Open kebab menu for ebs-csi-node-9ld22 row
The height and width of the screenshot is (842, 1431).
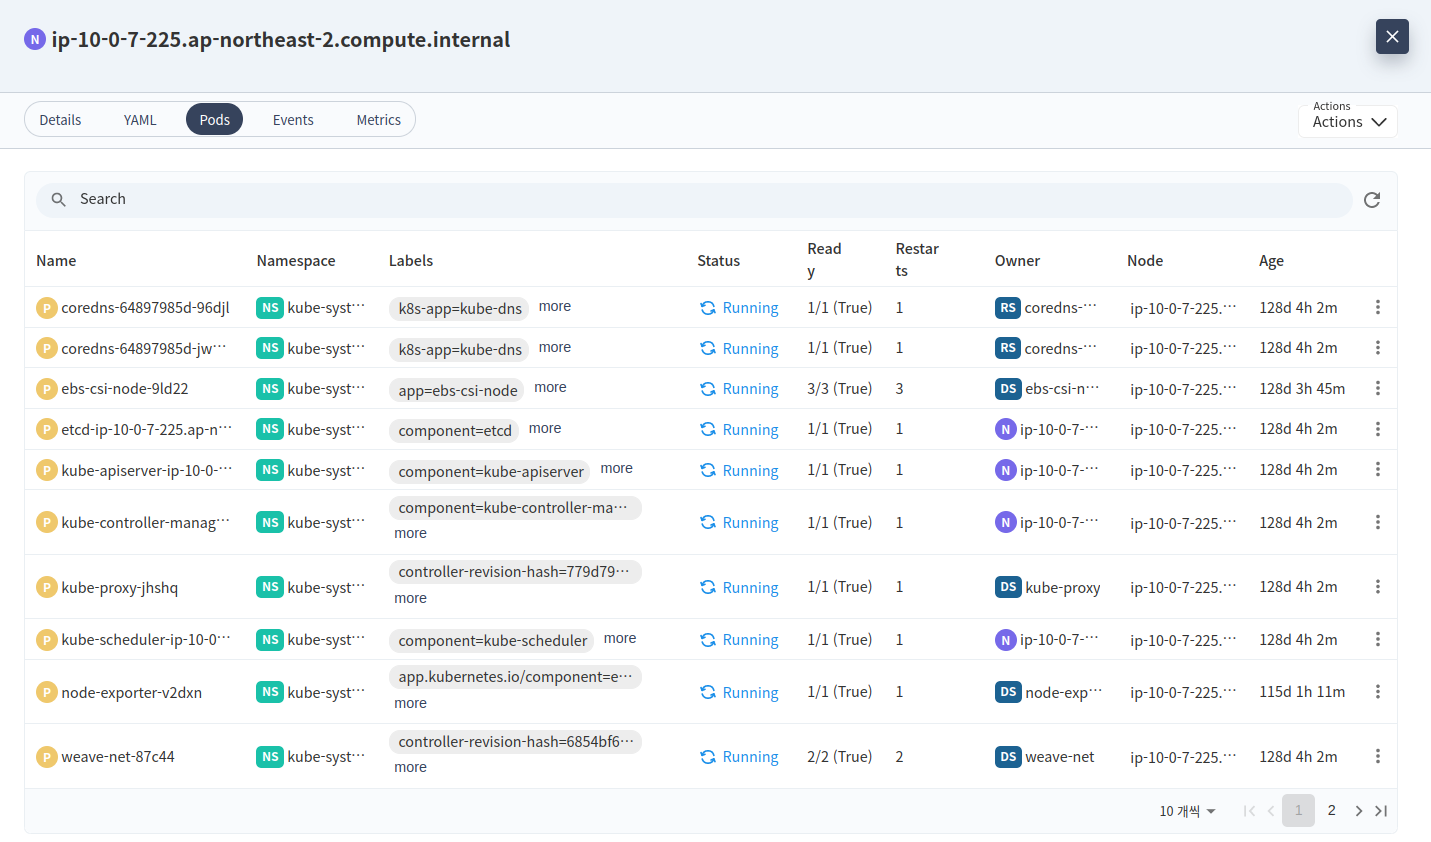point(1378,388)
